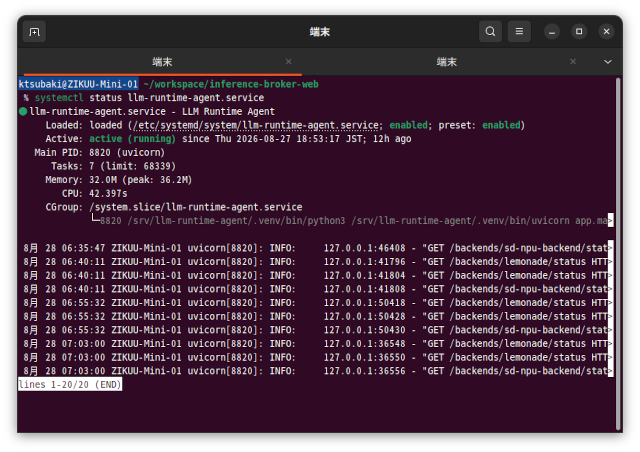Click log entry with port 36556
640x452 pixels.
(x=317, y=371)
